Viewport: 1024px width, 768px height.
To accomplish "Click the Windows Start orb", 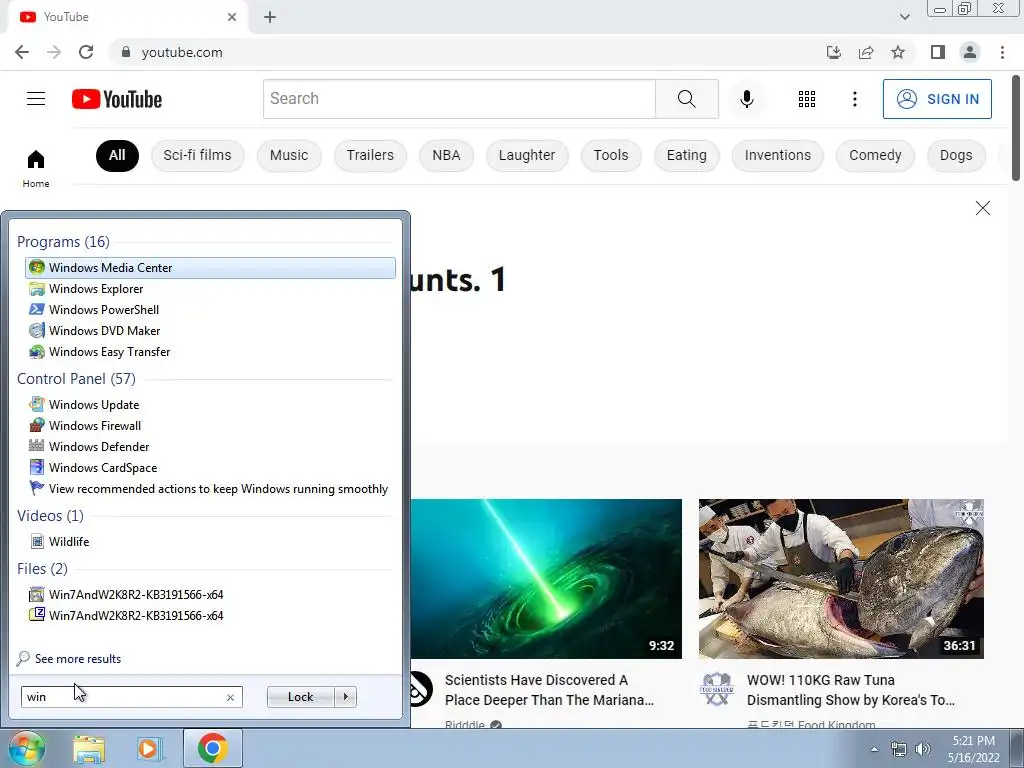I will [x=25, y=748].
